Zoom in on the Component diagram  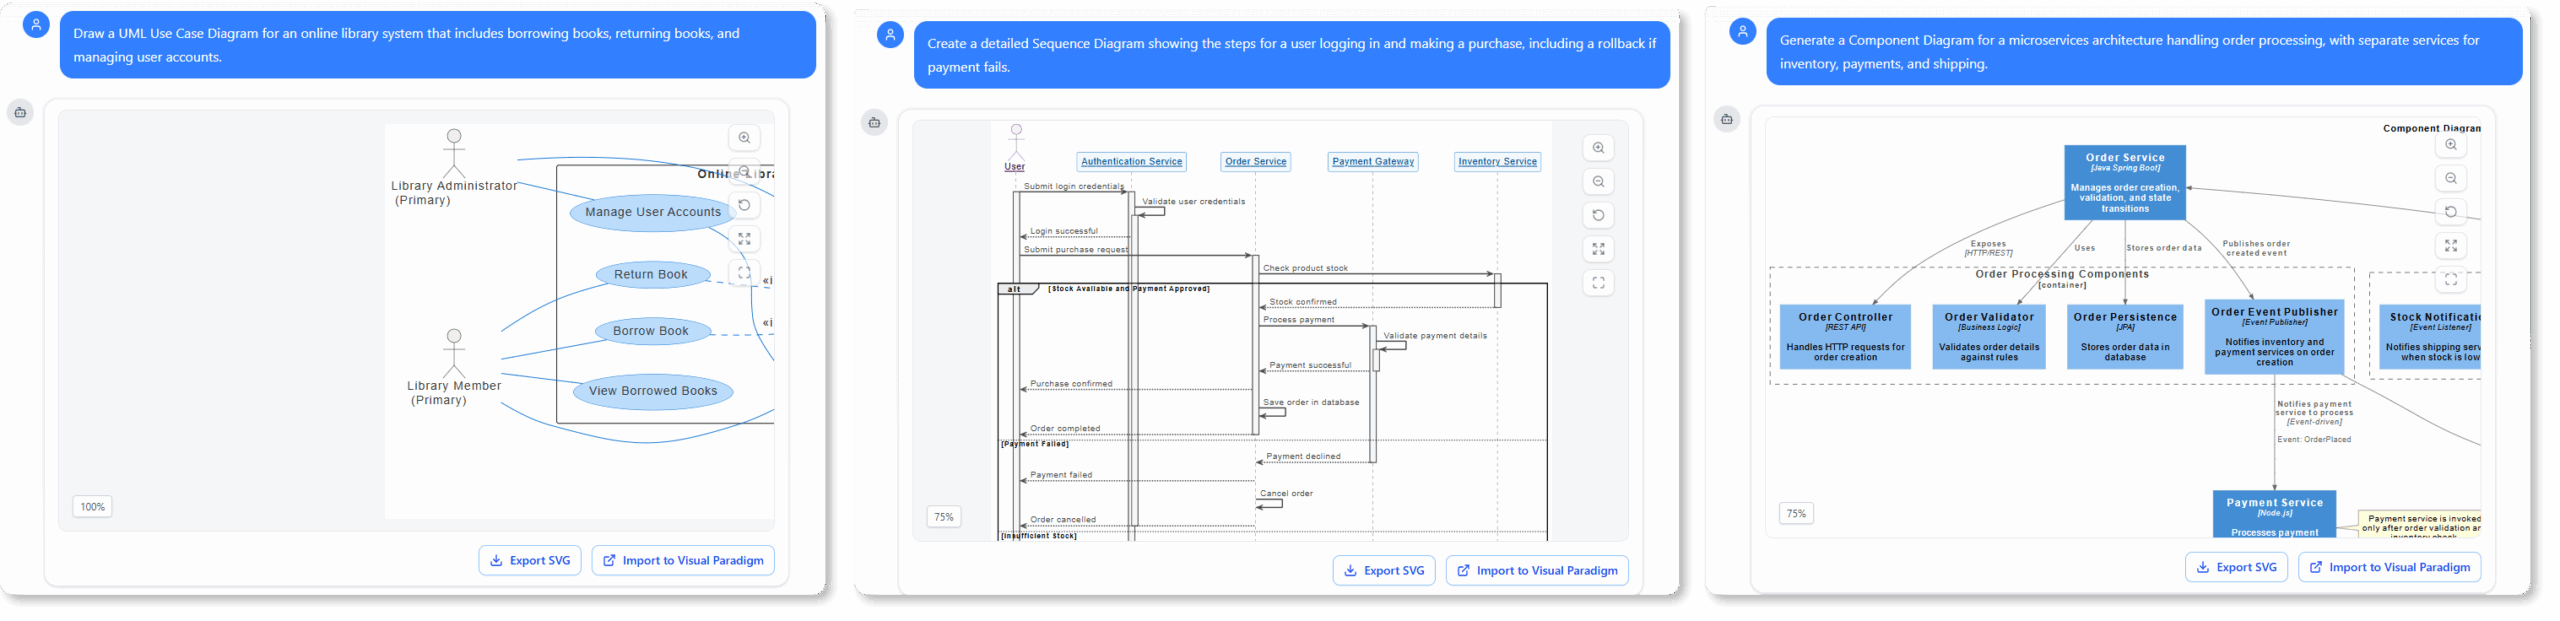click(x=2450, y=145)
